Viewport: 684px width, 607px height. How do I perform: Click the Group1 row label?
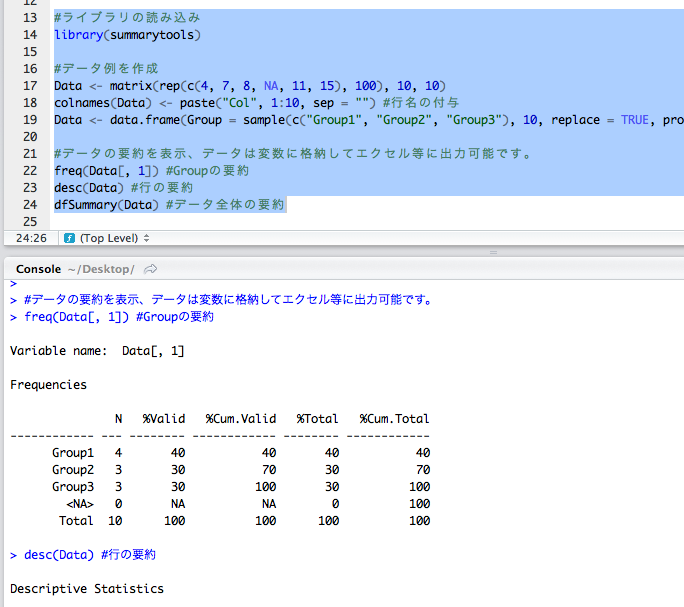coord(73,453)
